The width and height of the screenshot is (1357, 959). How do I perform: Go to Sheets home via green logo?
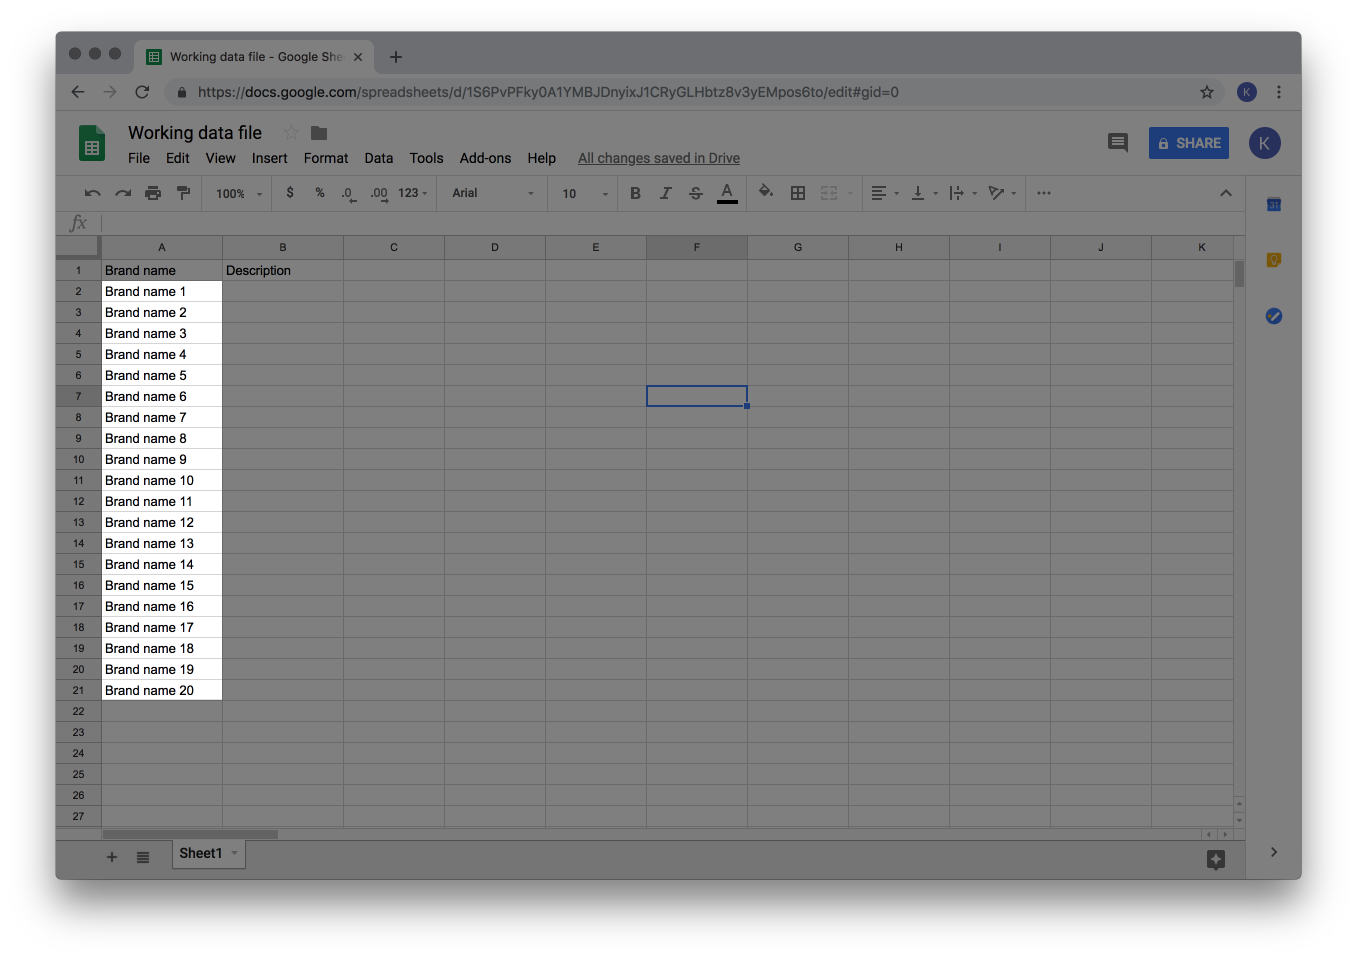click(92, 143)
